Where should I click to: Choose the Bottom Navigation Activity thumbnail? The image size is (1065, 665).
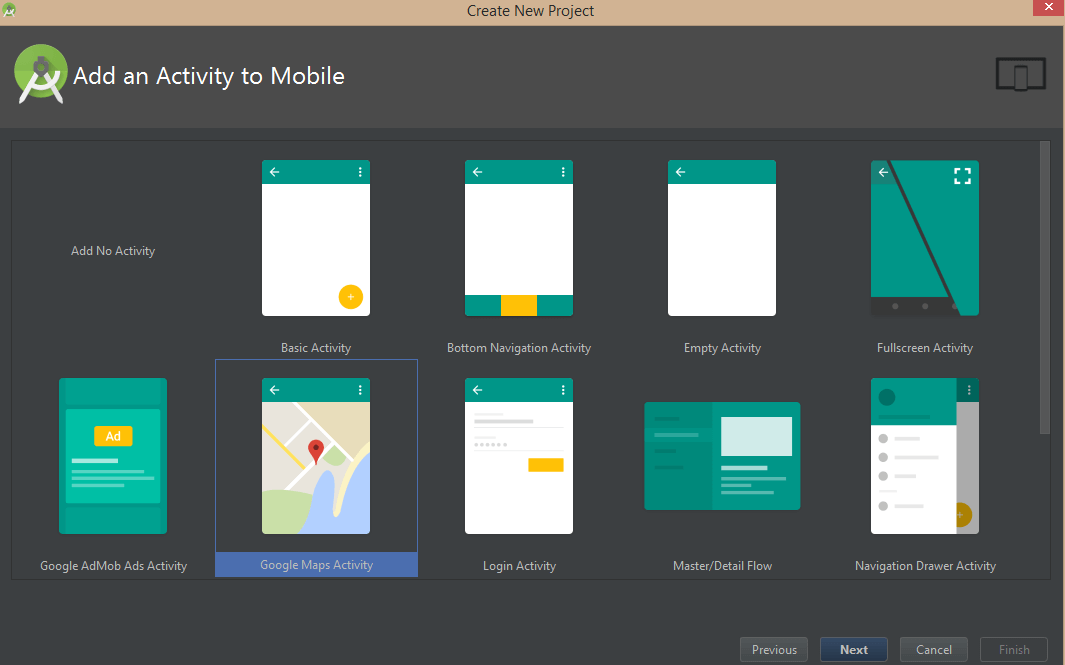click(519, 238)
